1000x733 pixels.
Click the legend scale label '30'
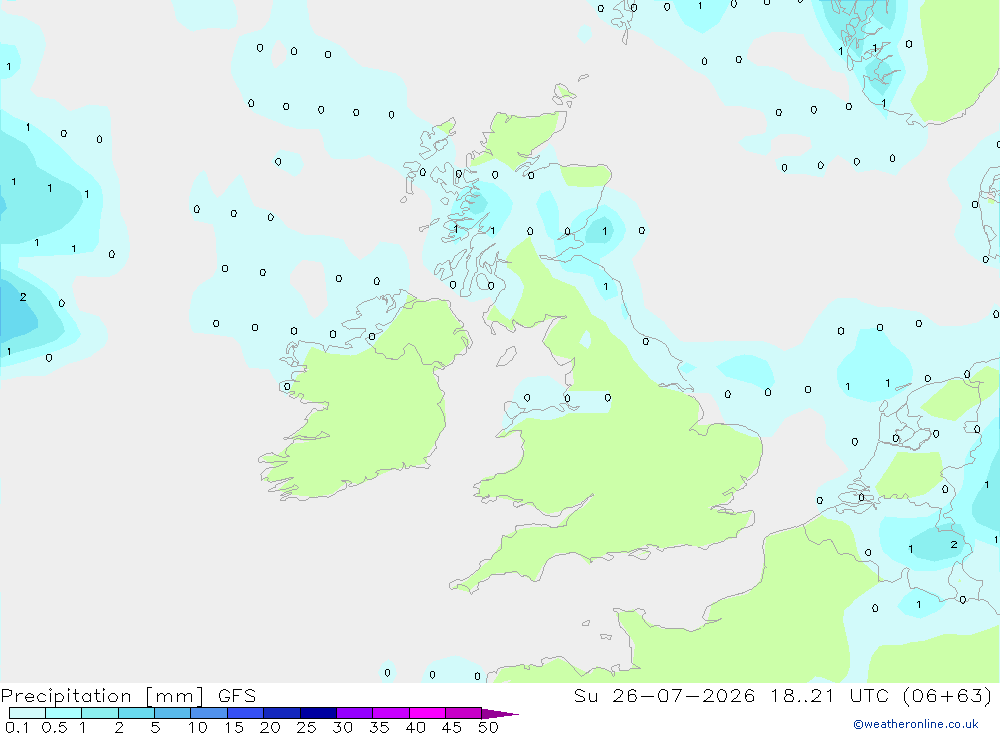(343, 727)
